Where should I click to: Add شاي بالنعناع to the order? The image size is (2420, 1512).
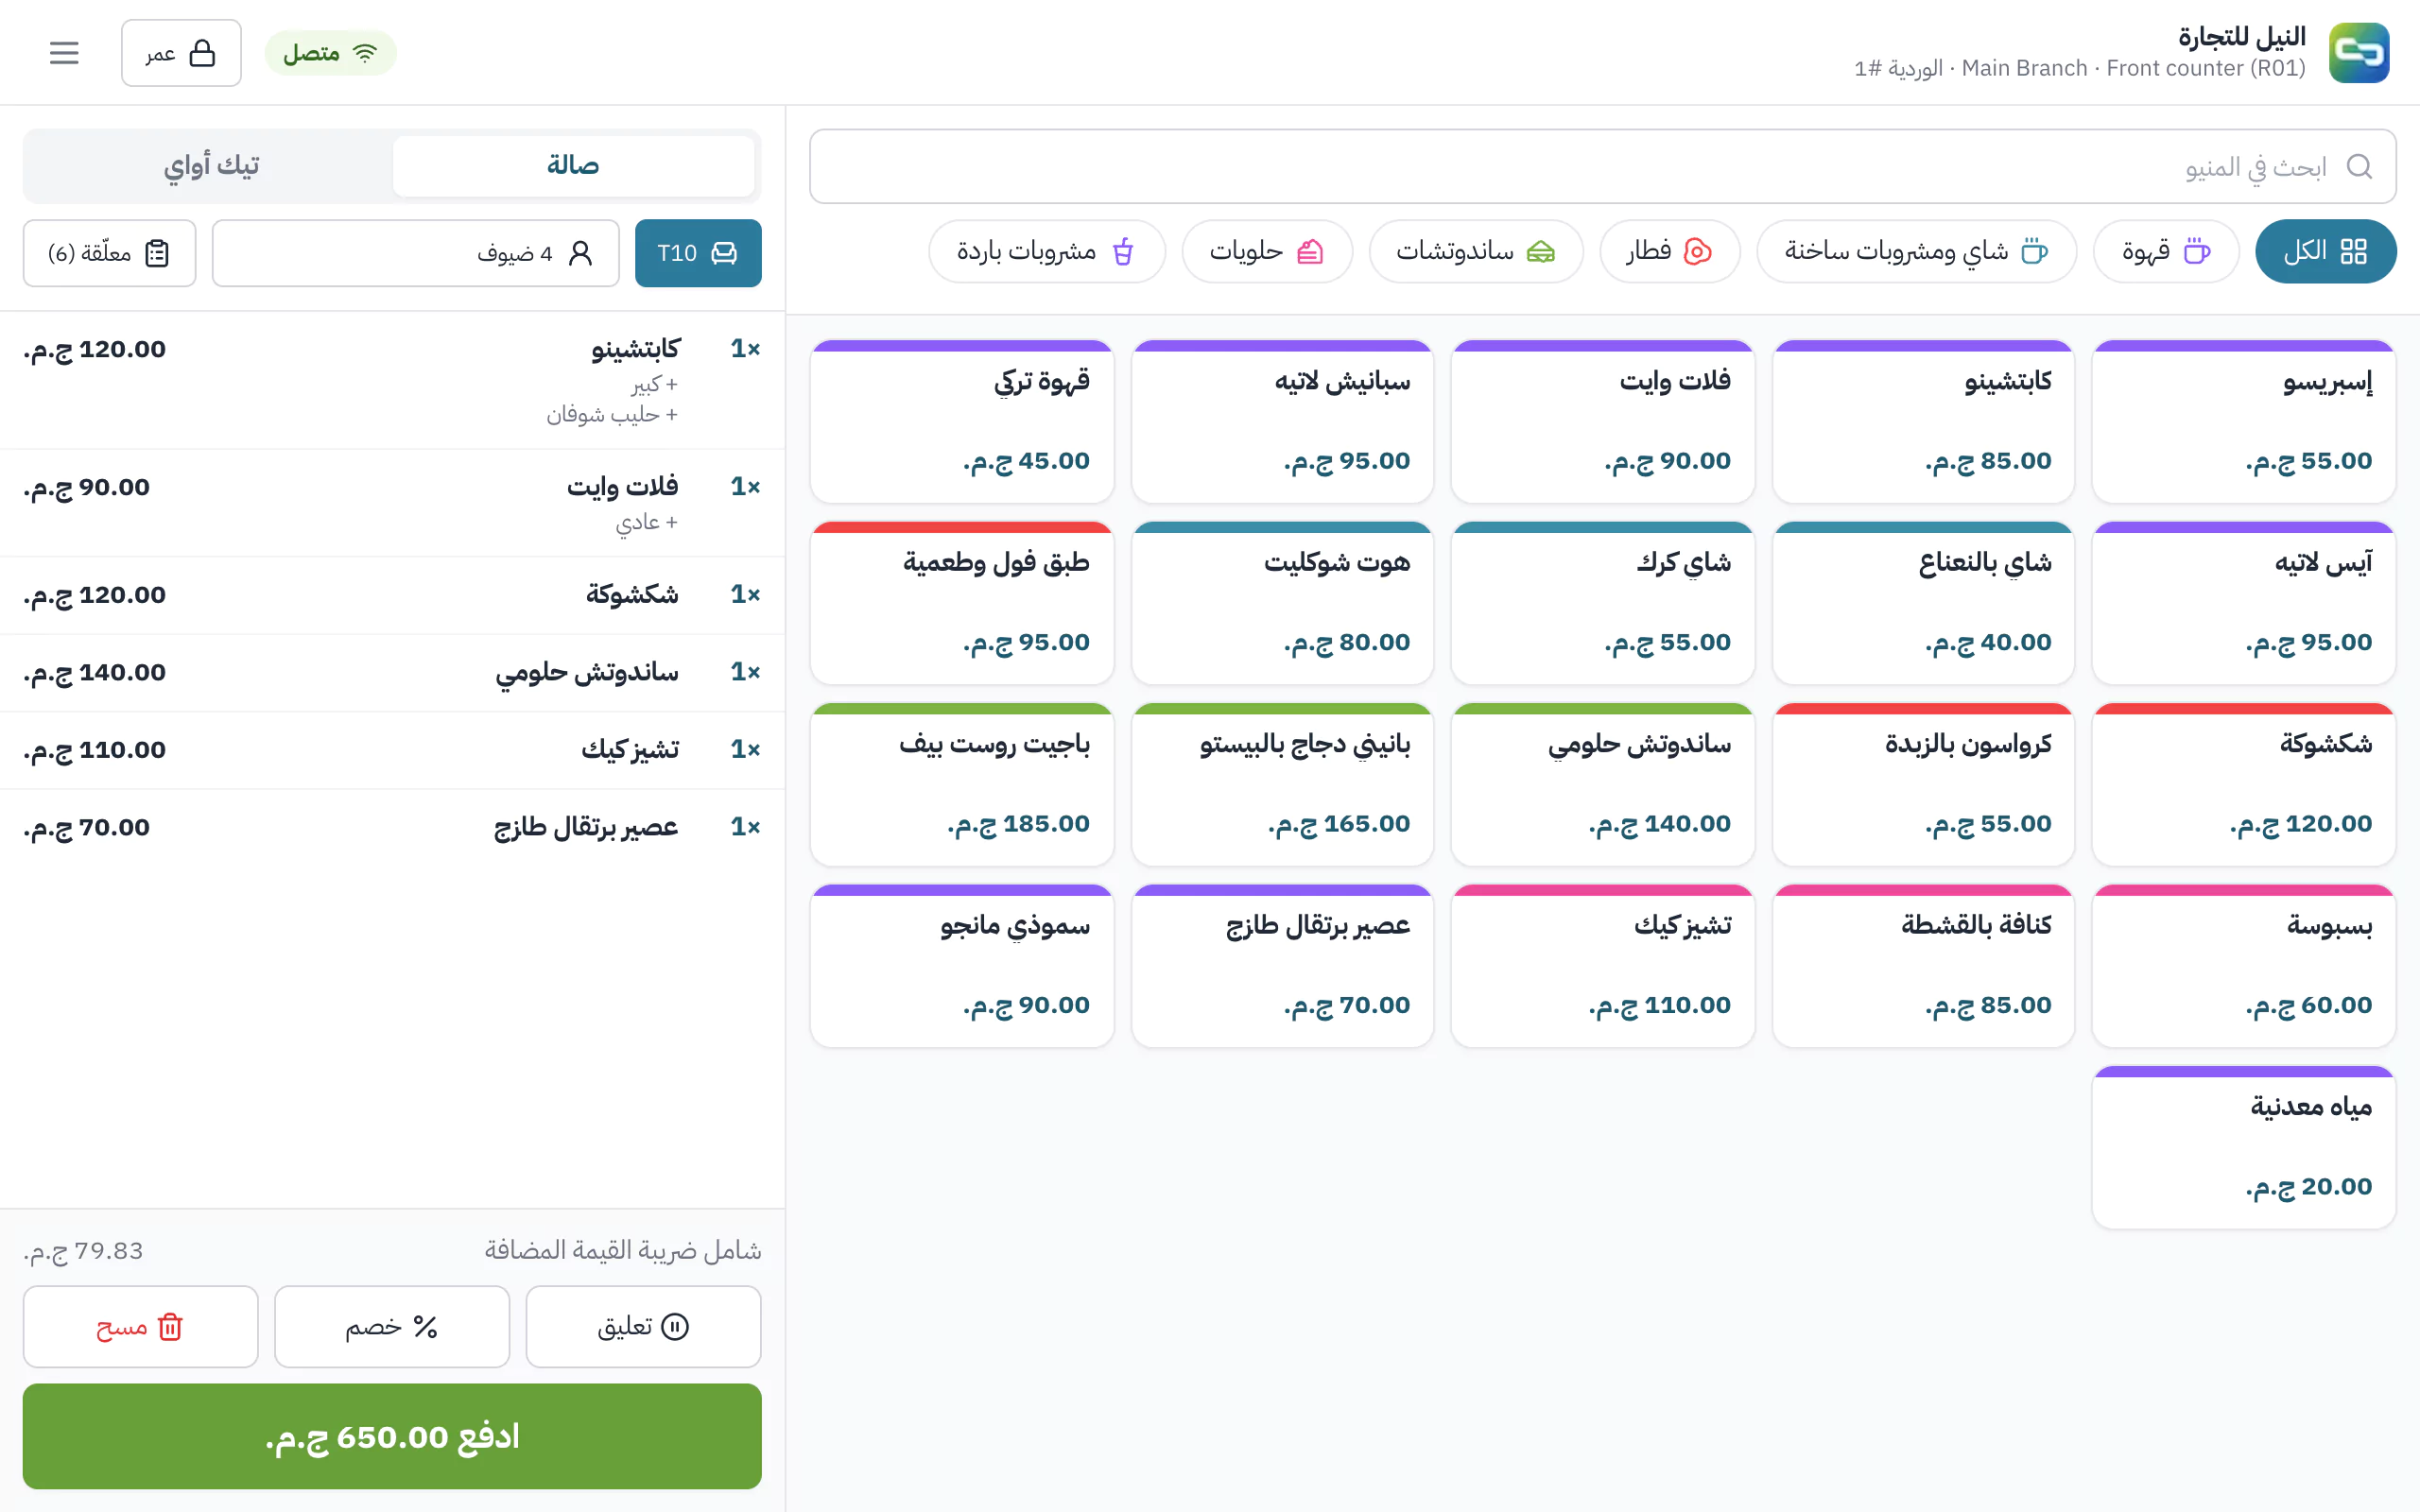coord(1923,603)
